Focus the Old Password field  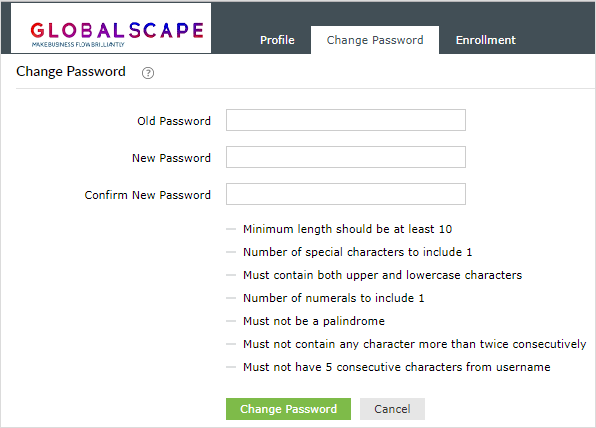pyautogui.click(x=346, y=120)
